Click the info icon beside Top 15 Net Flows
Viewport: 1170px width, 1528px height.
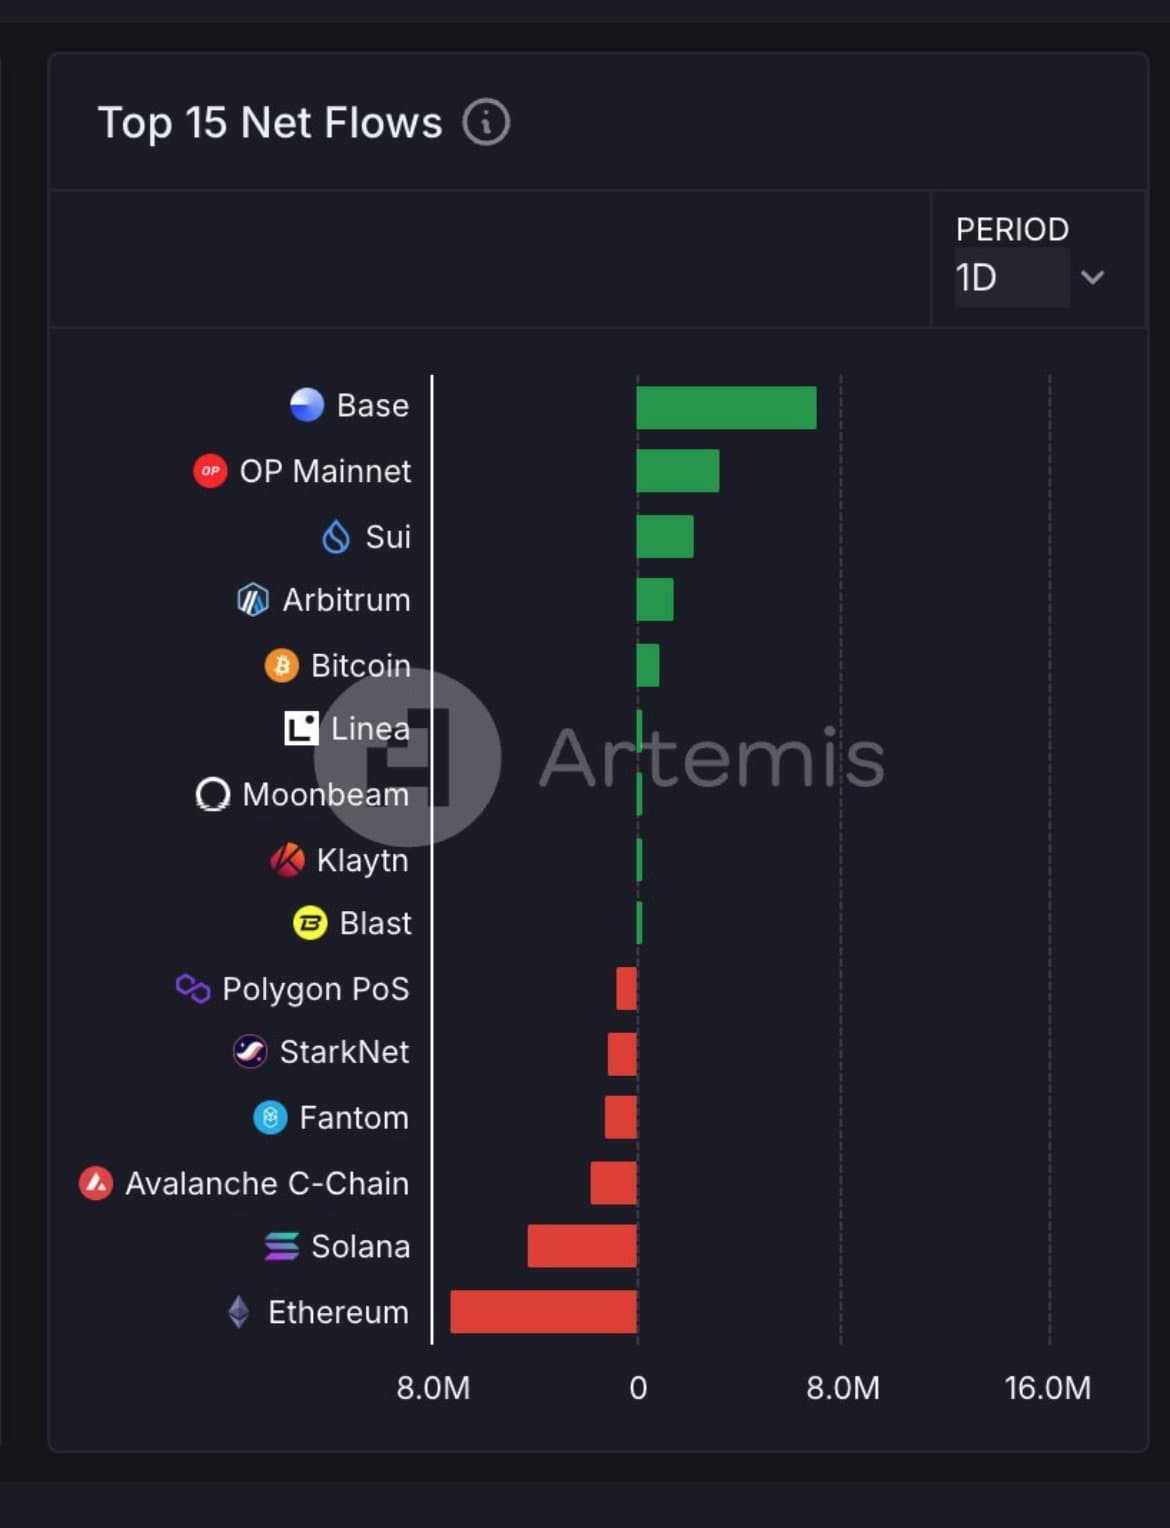tap(486, 123)
